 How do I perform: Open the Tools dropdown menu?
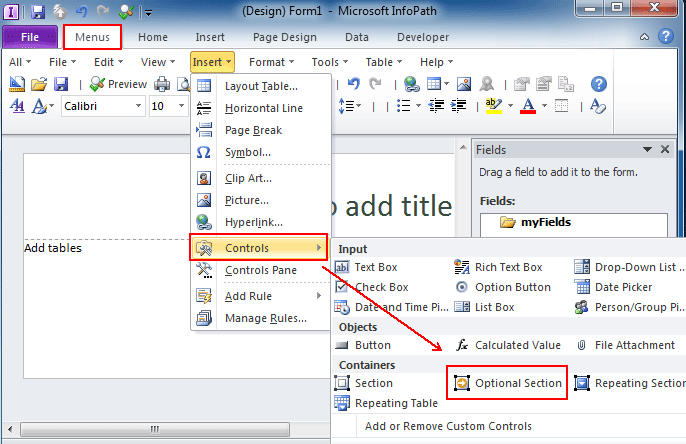coord(329,62)
